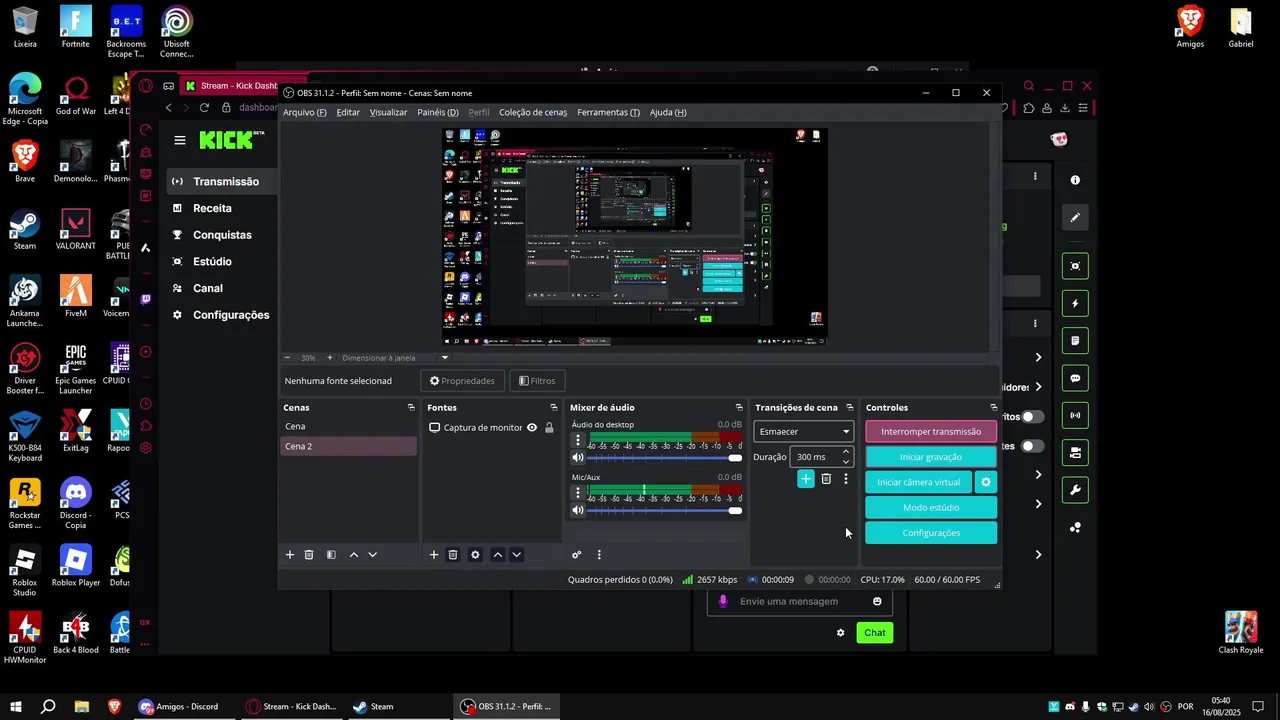Click Envie uma mensagem chat input
1280x720 pixels.
tap(800, 601)
